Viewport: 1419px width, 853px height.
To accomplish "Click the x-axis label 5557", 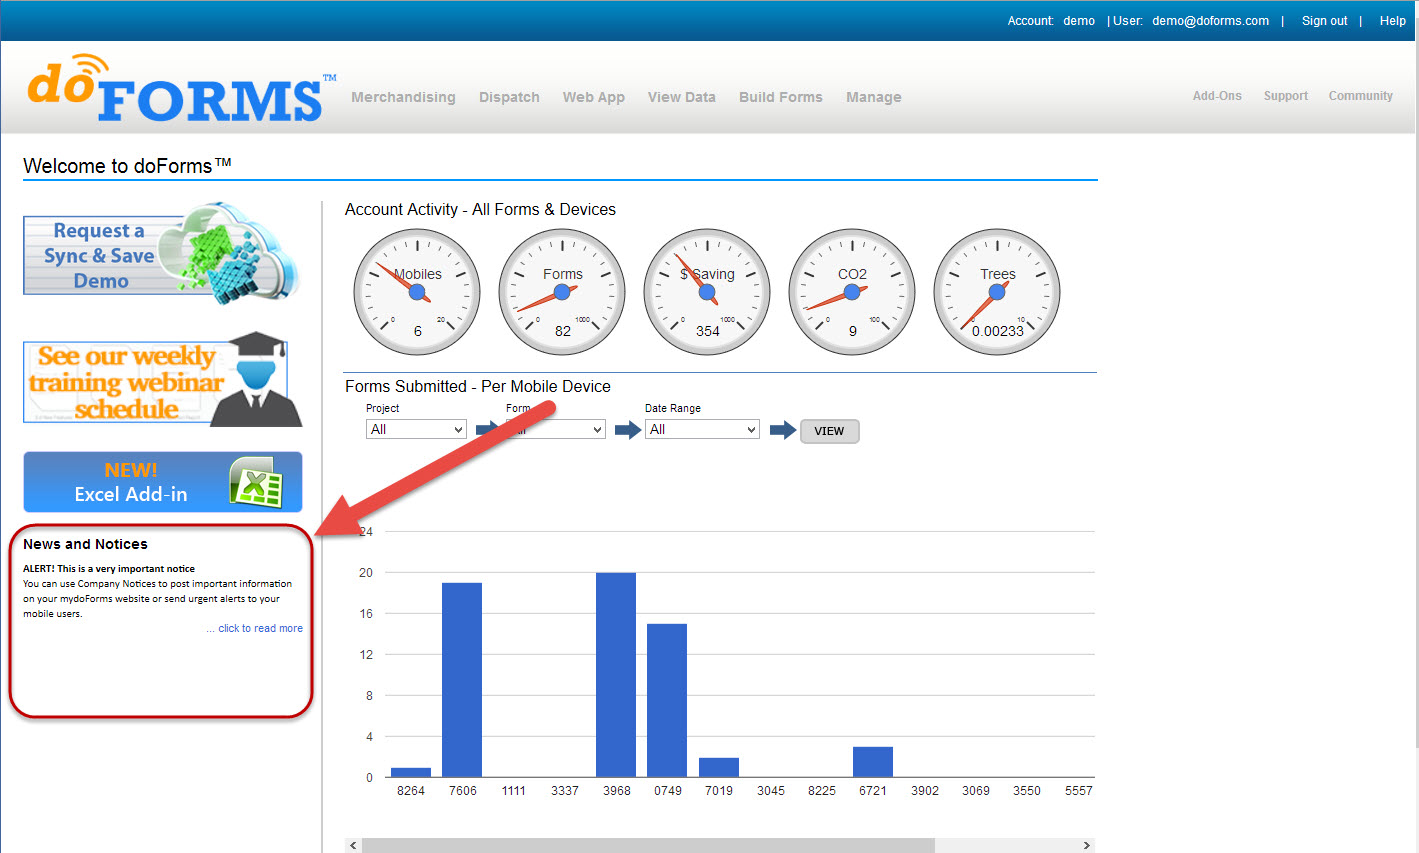I will pyautogui.click(x=1079, y=791).
